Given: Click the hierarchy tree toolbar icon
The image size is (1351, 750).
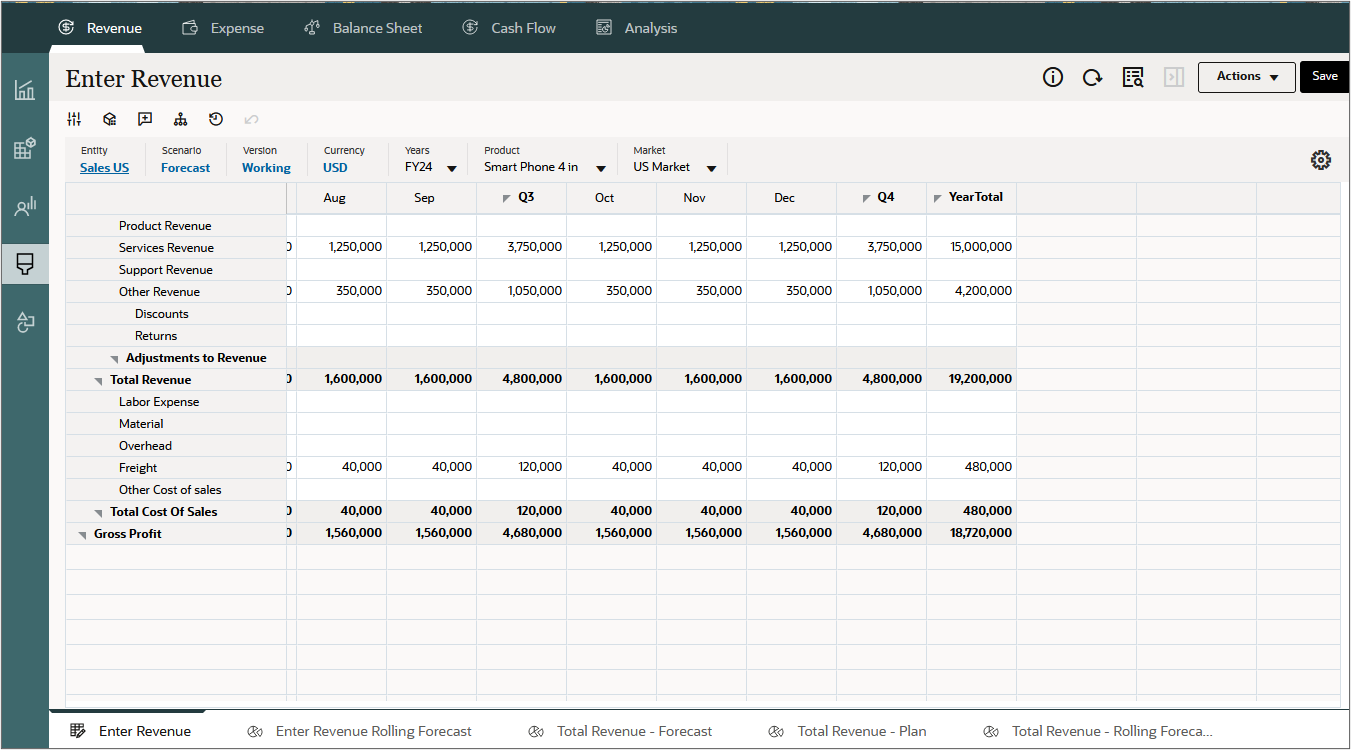Looking at the screenshot, I should (180, 119).
